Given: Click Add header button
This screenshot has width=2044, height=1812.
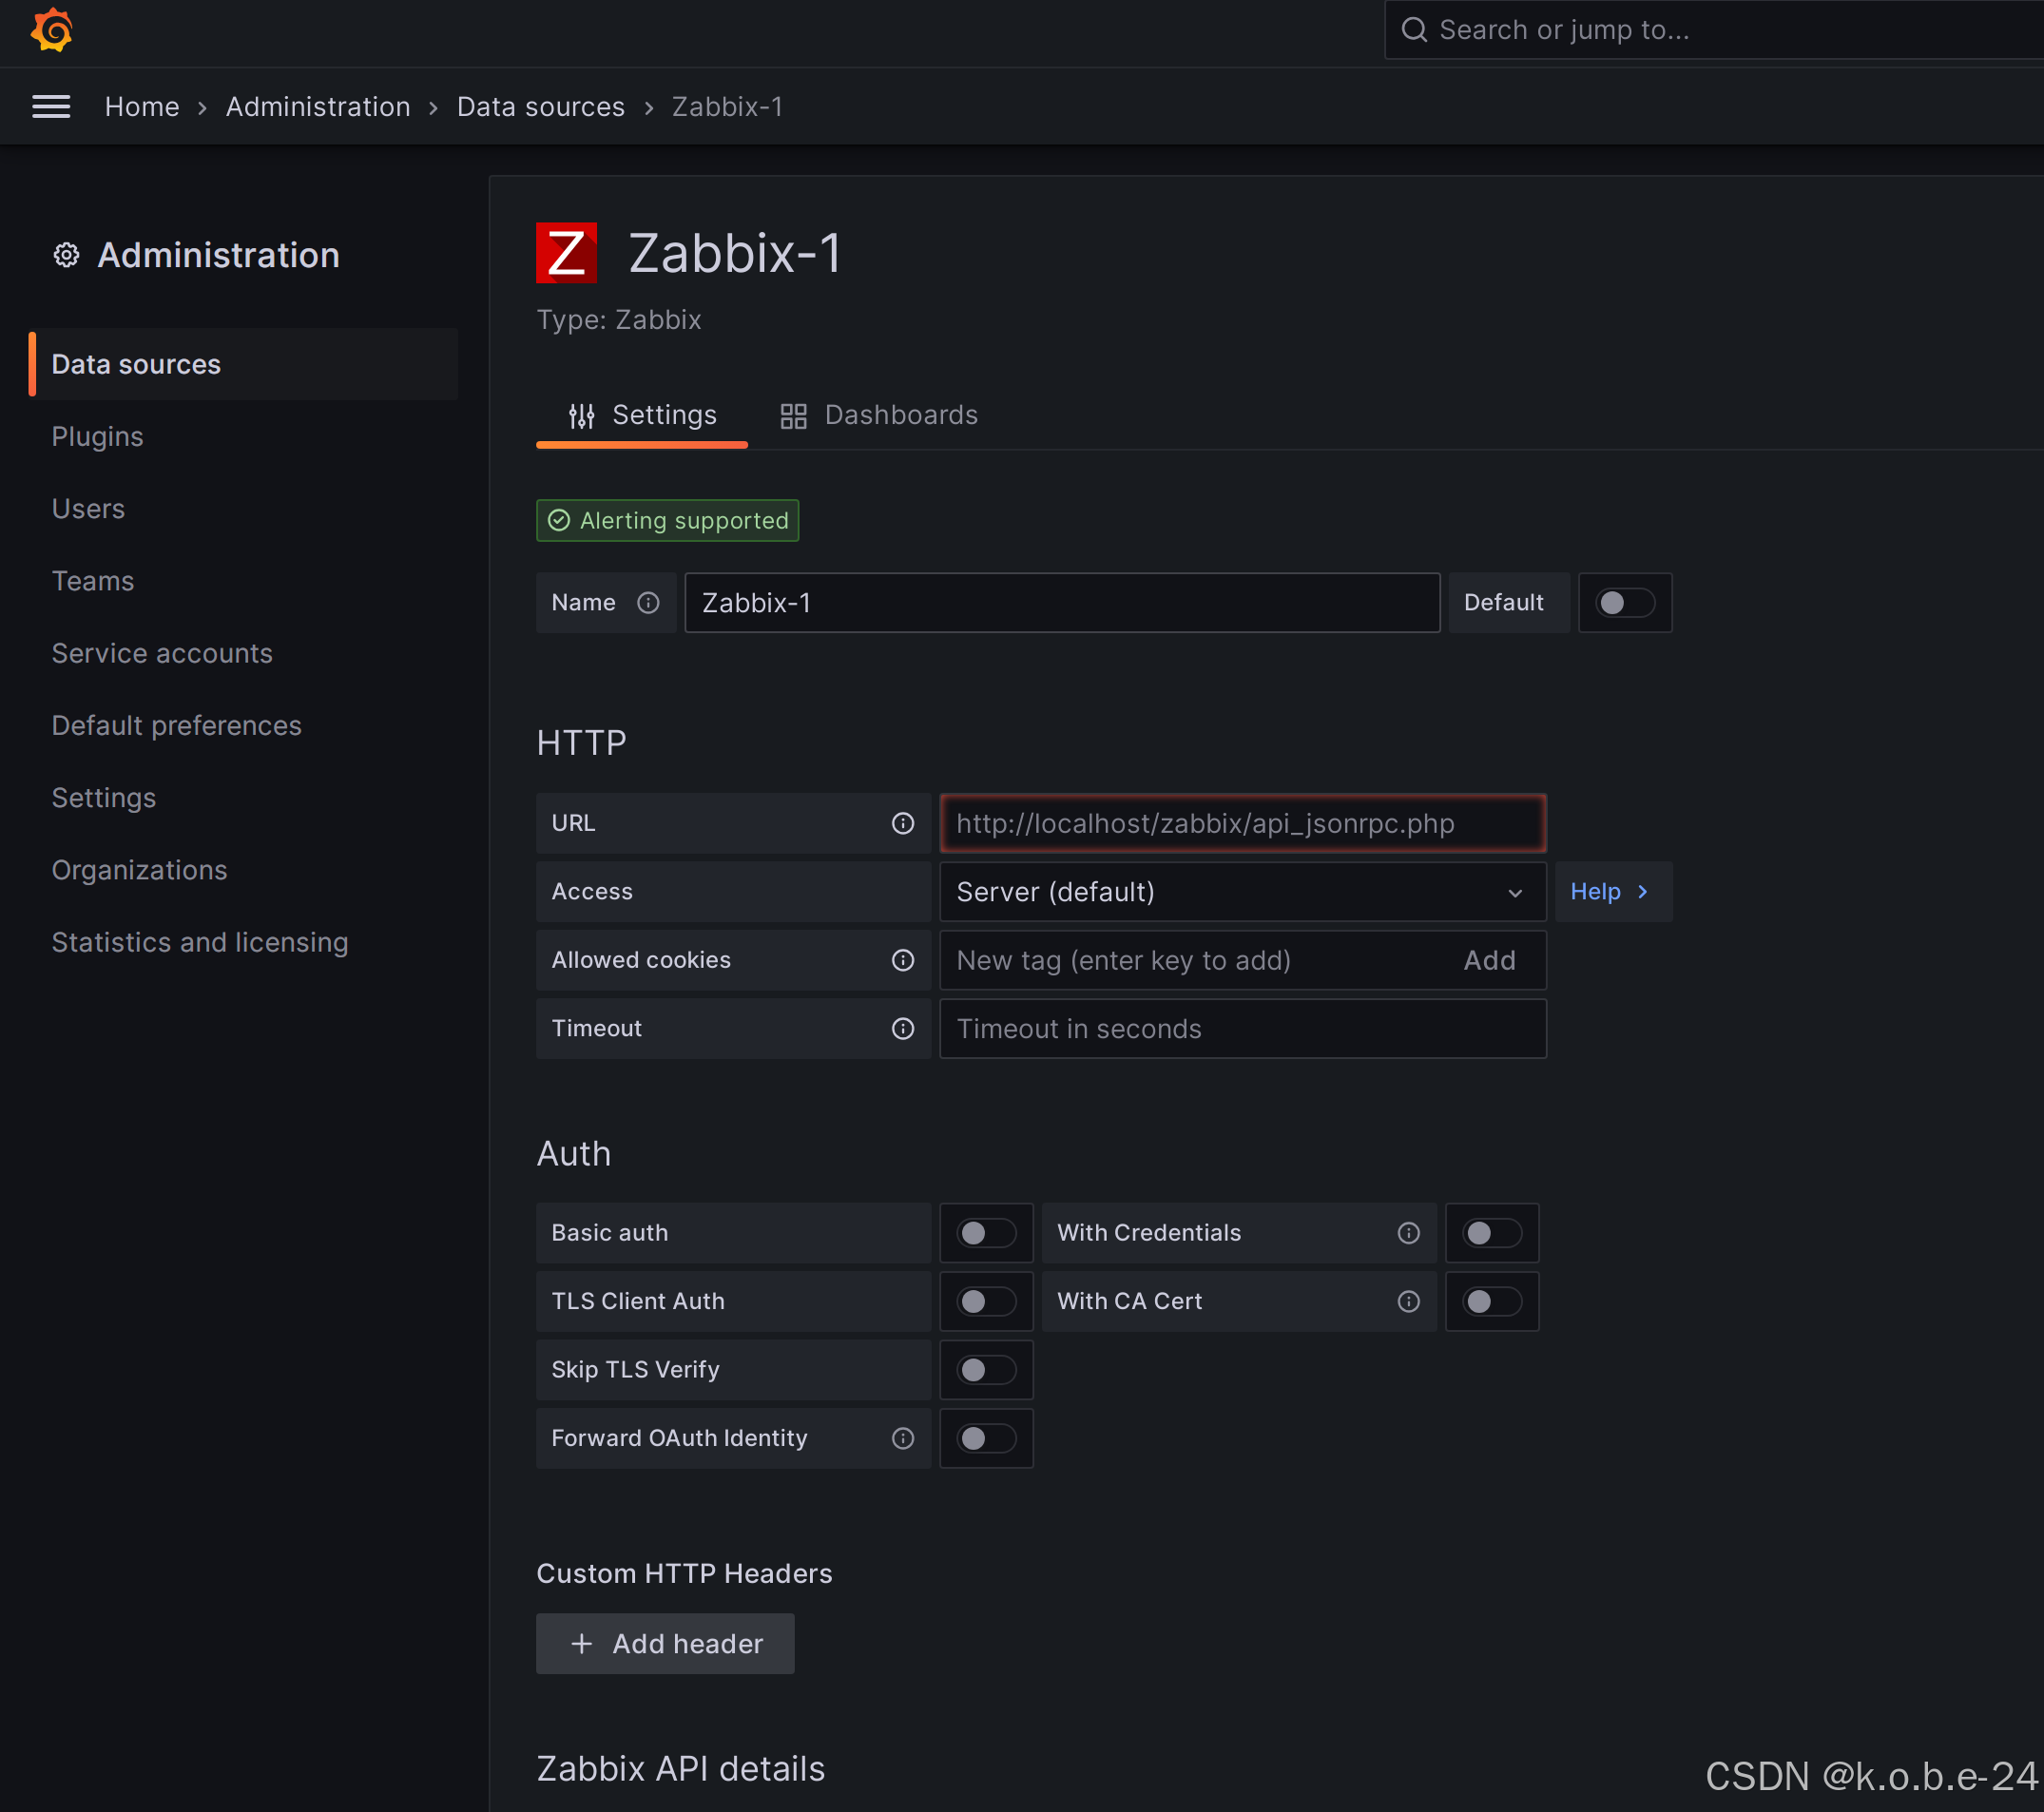Looking at the screenshot, I should point(665,1644).
